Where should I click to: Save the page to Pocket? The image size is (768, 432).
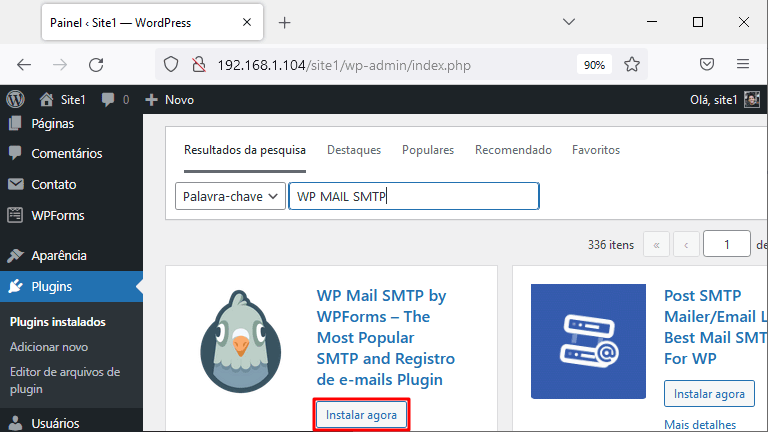pyautogui.click(x=707, y=64)
